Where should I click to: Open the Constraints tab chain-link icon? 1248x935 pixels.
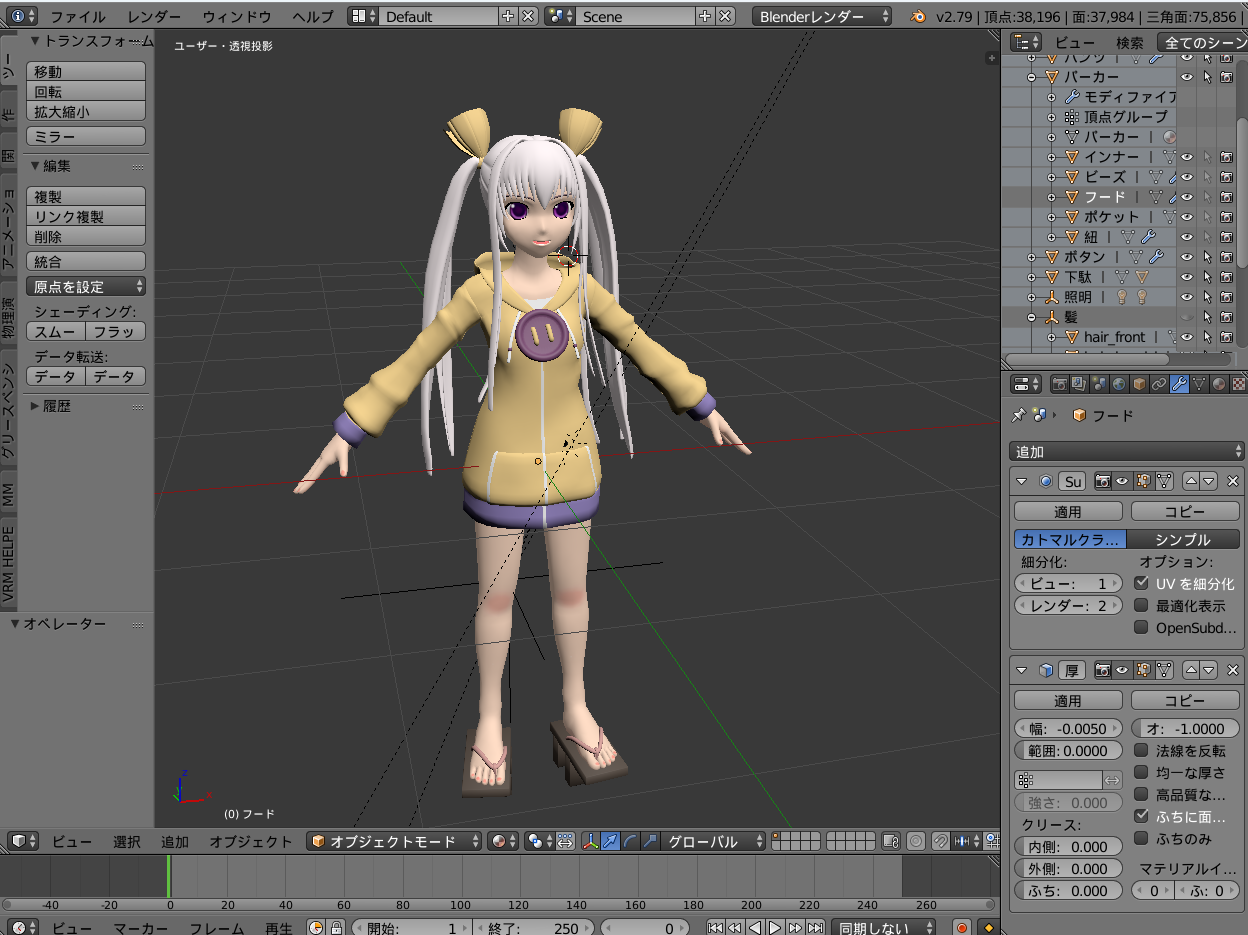[1158, 384]
